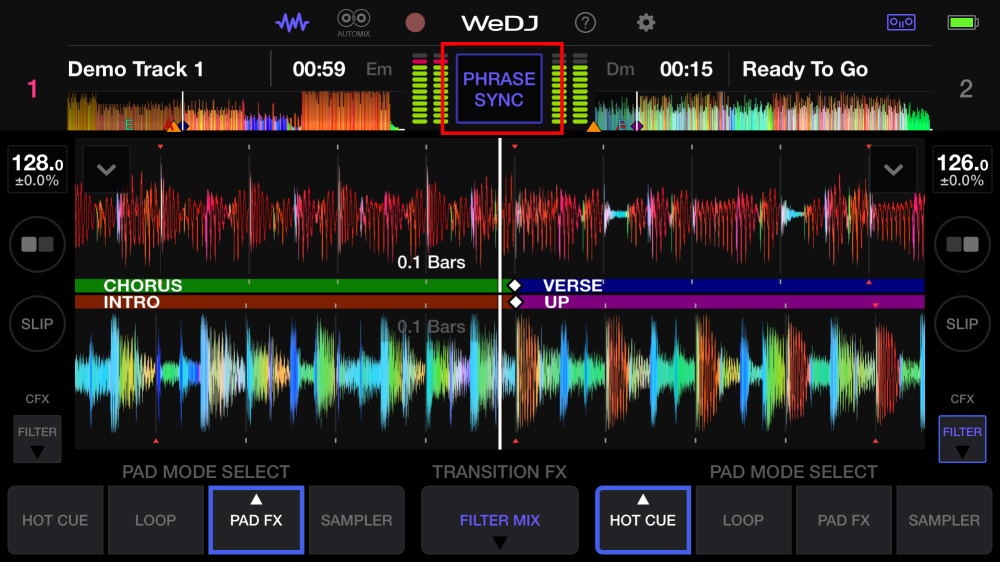Seek in deck 2 overview waveform
Viewport: 1000px width, 562px height.
click(763, 111)
